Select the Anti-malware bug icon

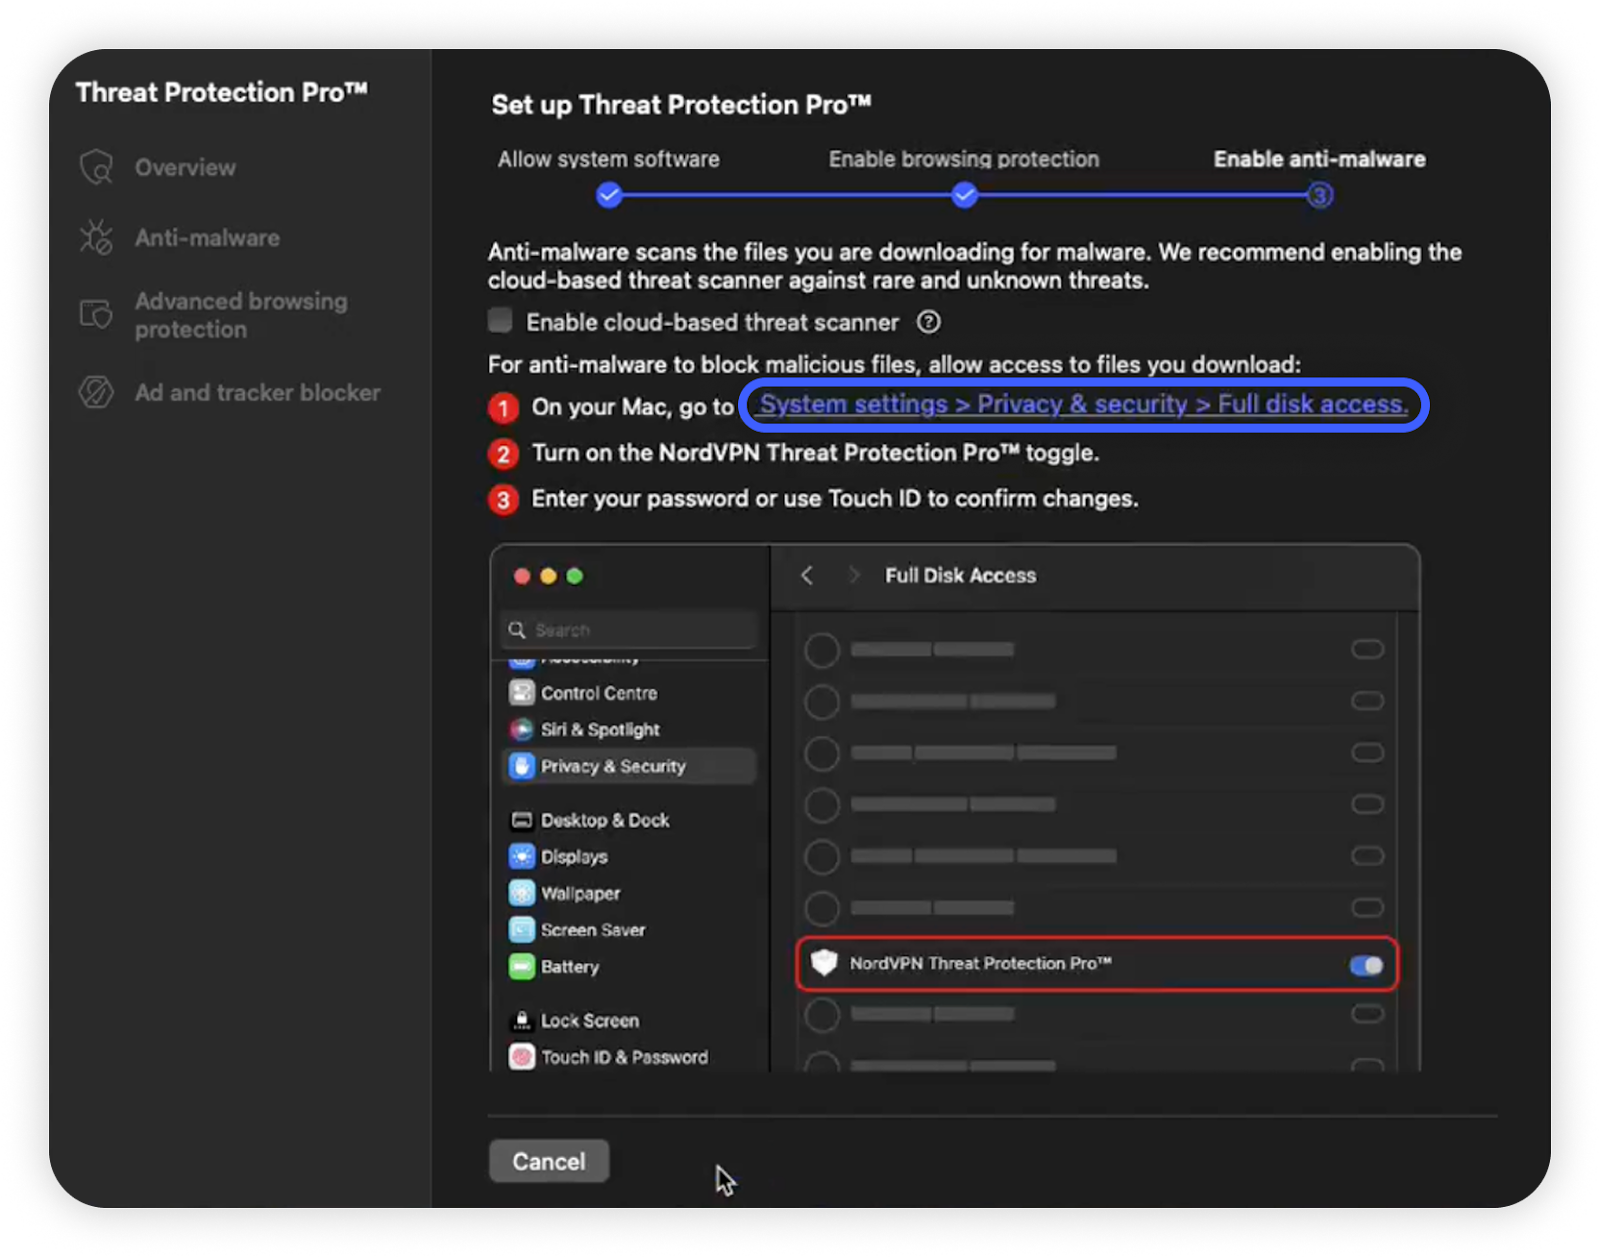pos(96,238)
